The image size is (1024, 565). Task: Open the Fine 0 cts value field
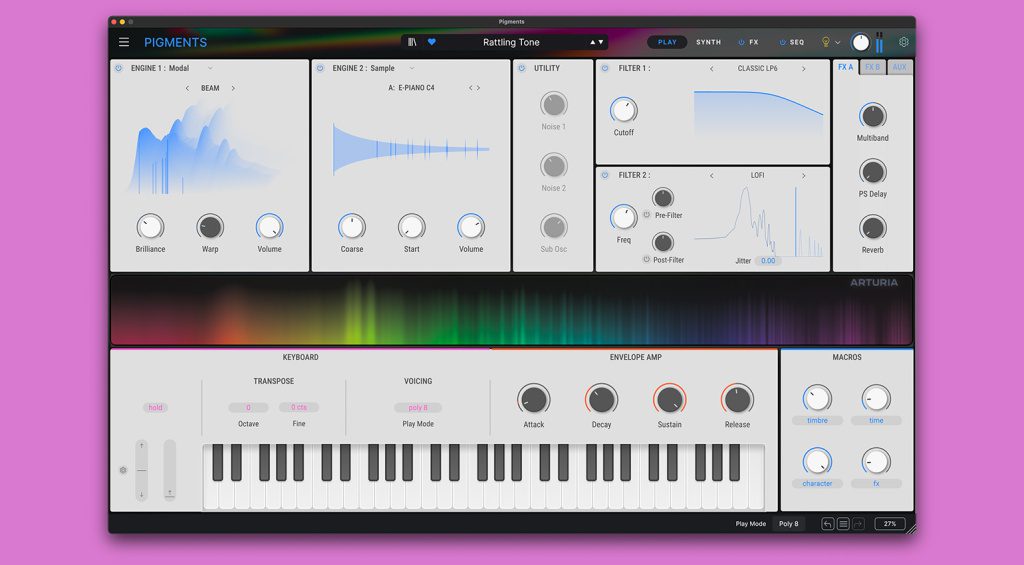(x=298, y=408)
